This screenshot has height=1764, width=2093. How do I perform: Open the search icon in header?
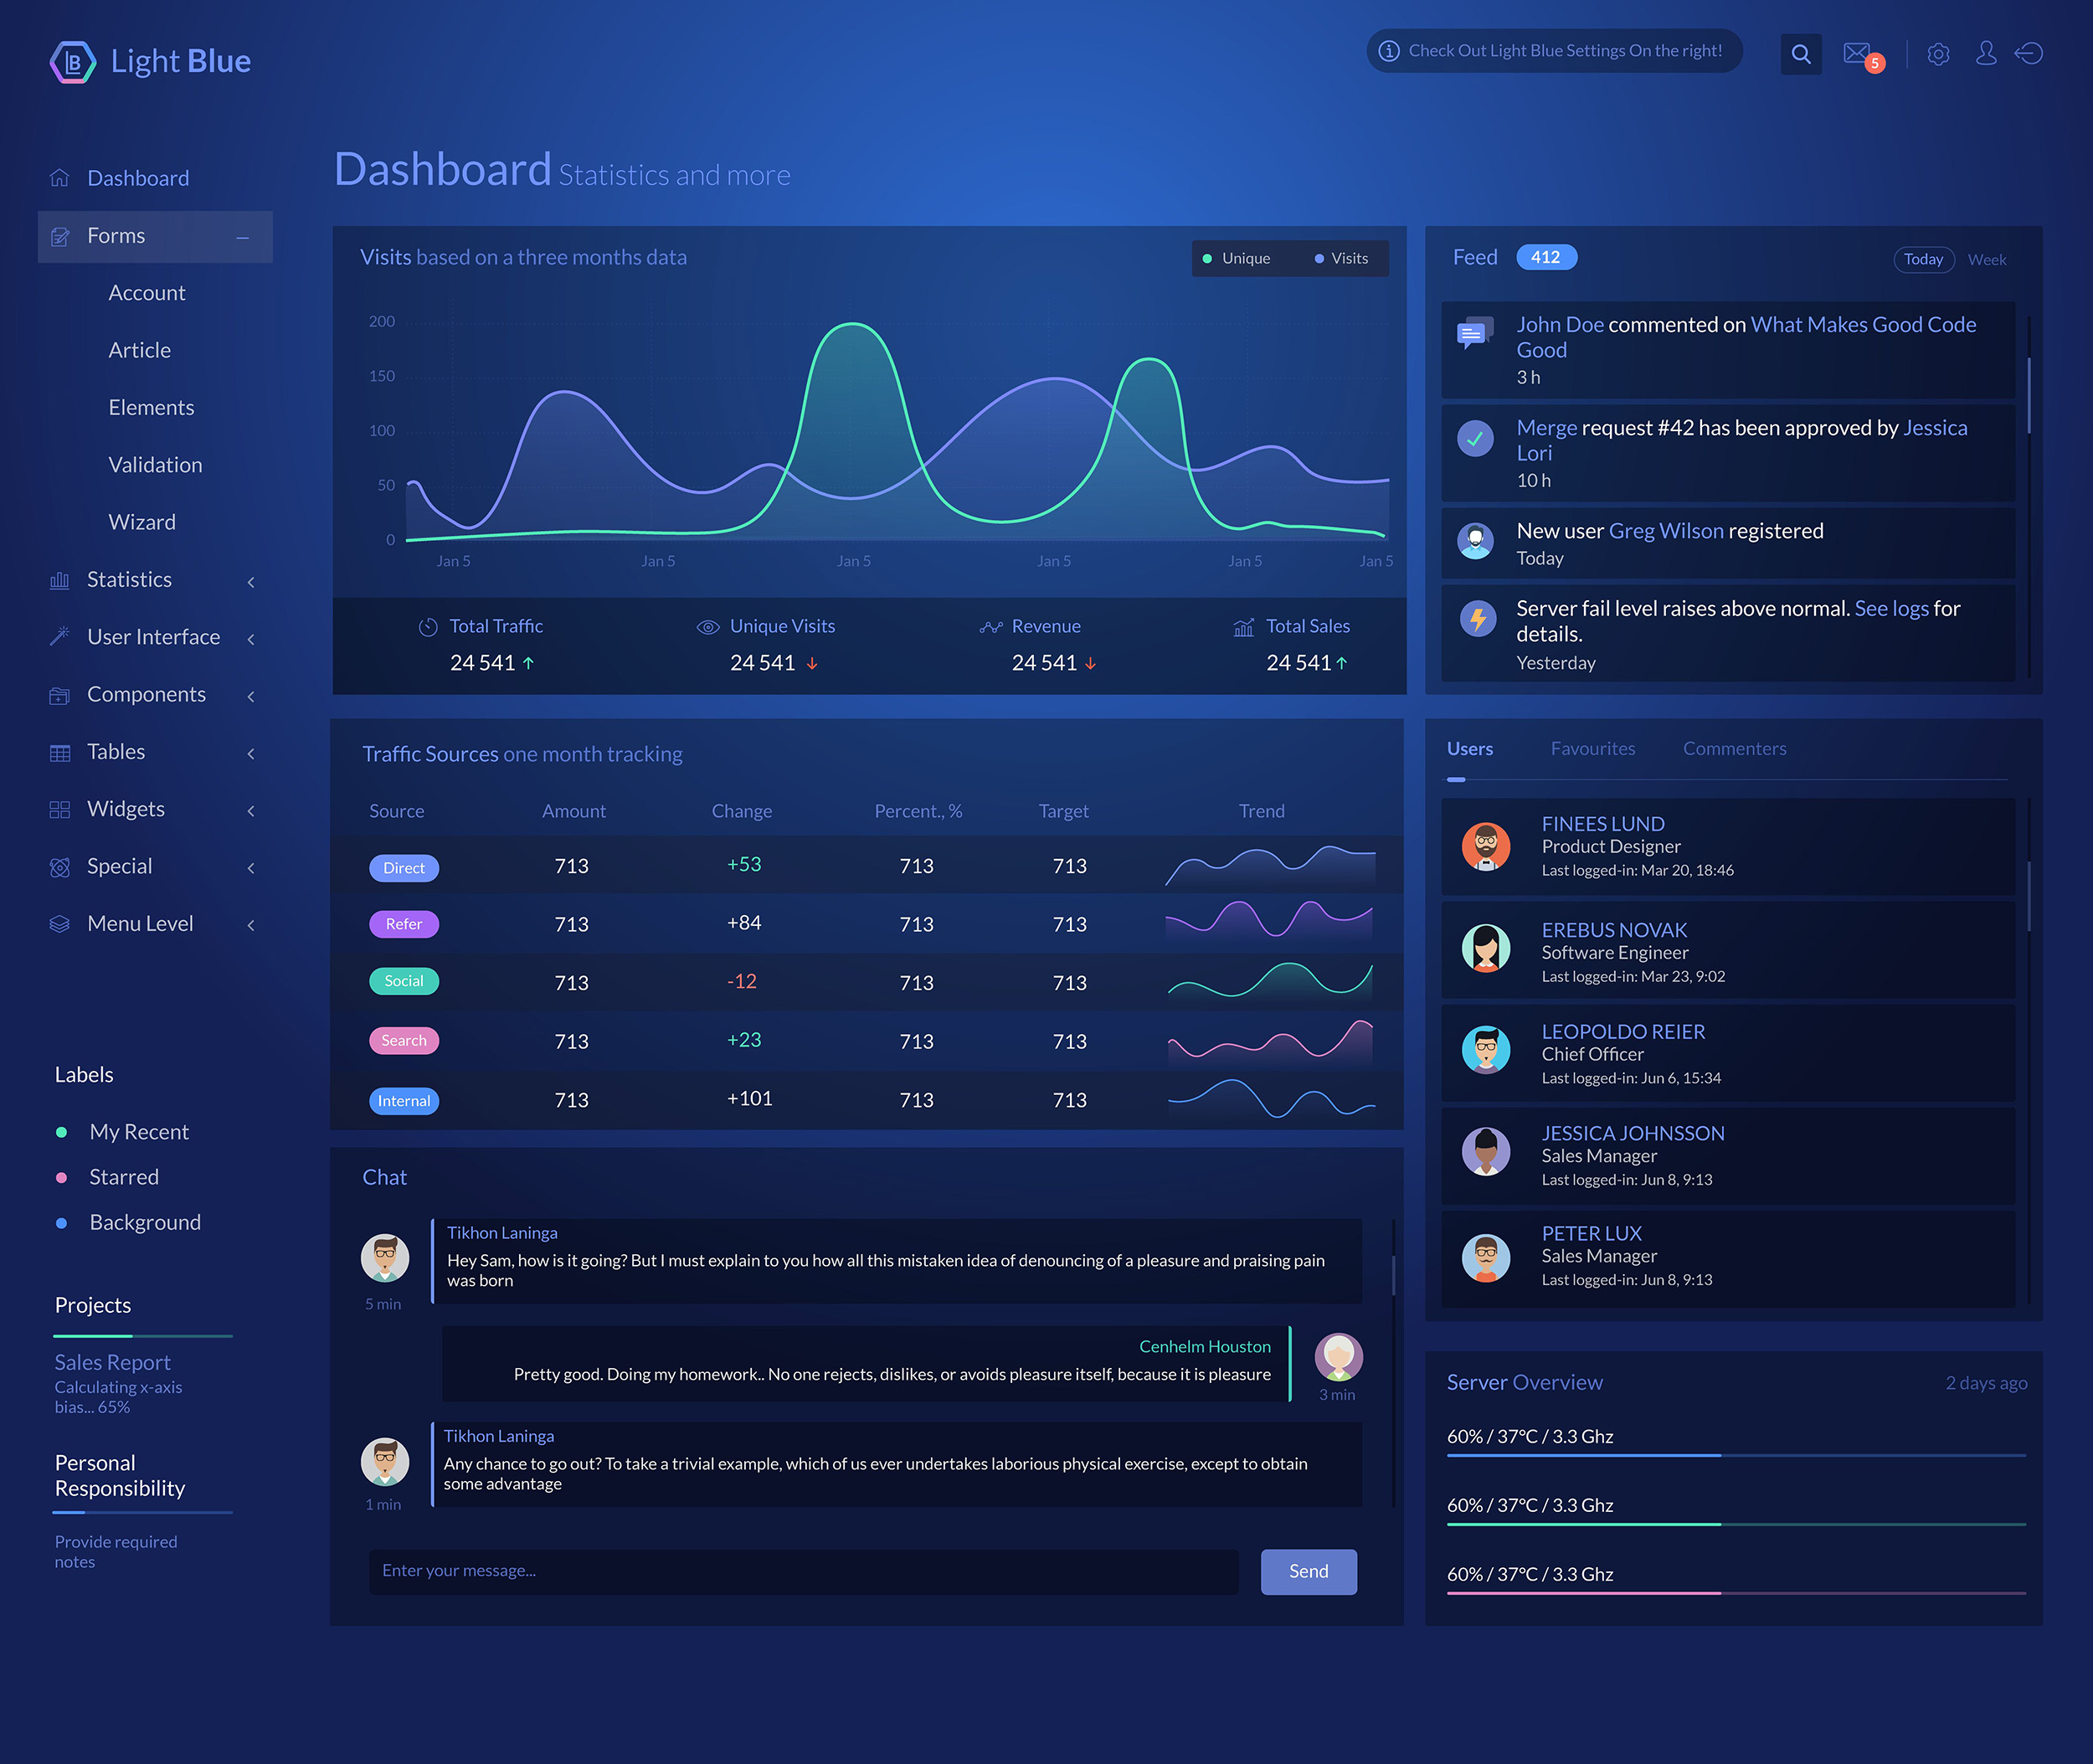pos(1801,54)
